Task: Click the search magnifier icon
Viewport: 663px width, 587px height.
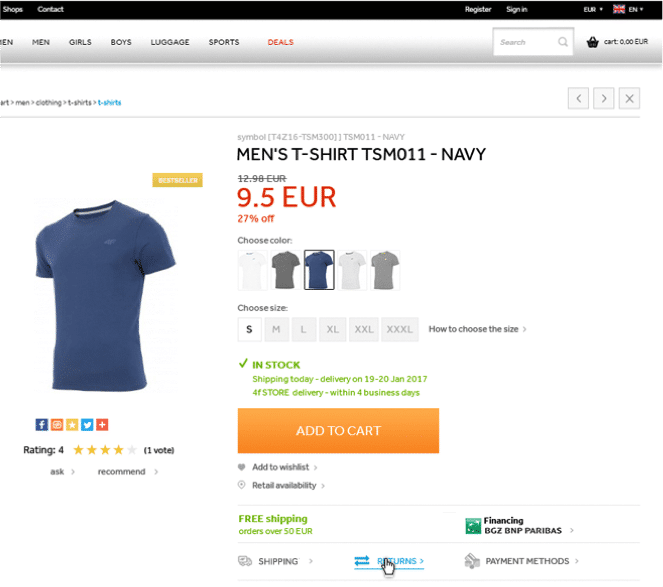Action: [563, 42]
